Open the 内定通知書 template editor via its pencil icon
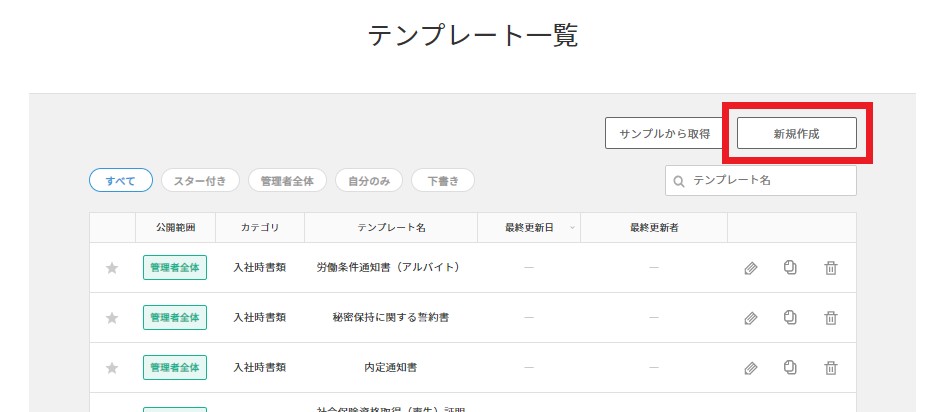 750,368
